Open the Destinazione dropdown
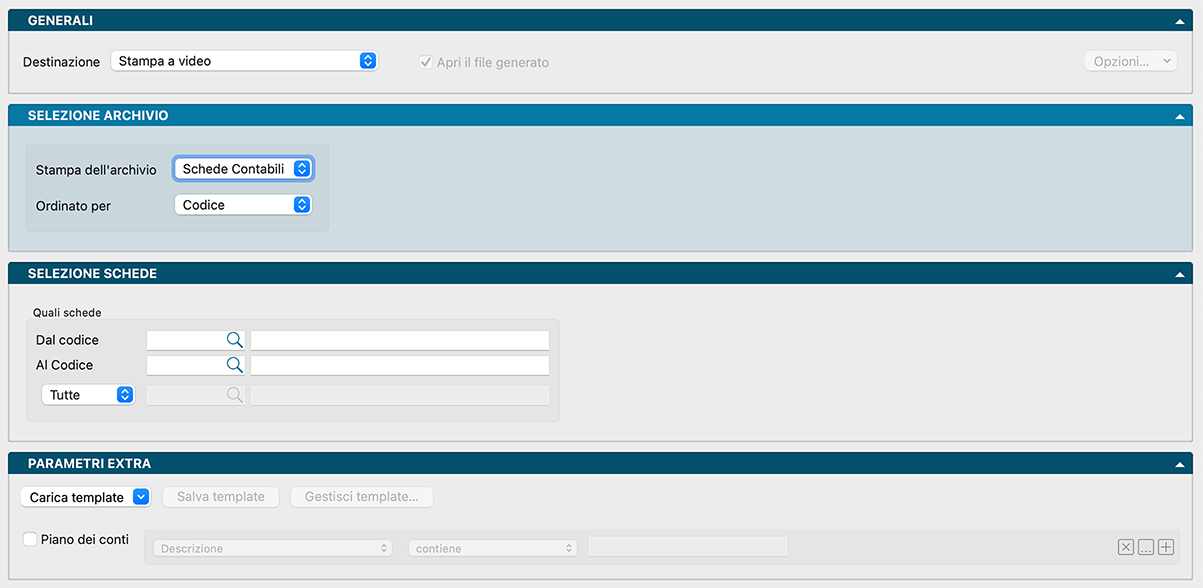This screenshot has width=1203, height=588. 244,61
